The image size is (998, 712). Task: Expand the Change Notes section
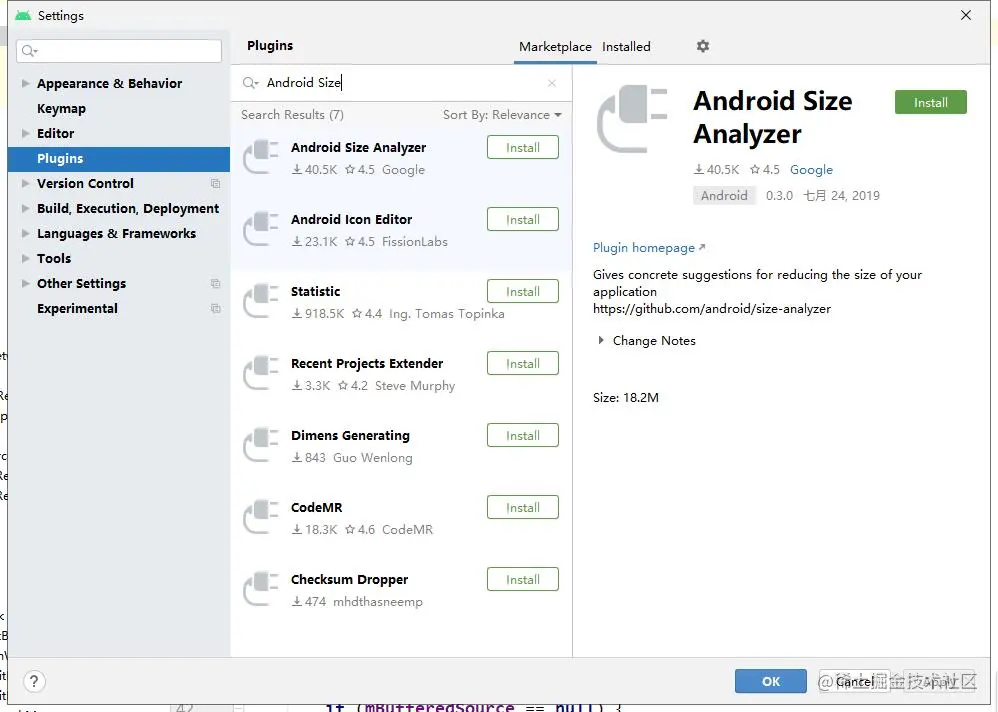pos(601,340)
